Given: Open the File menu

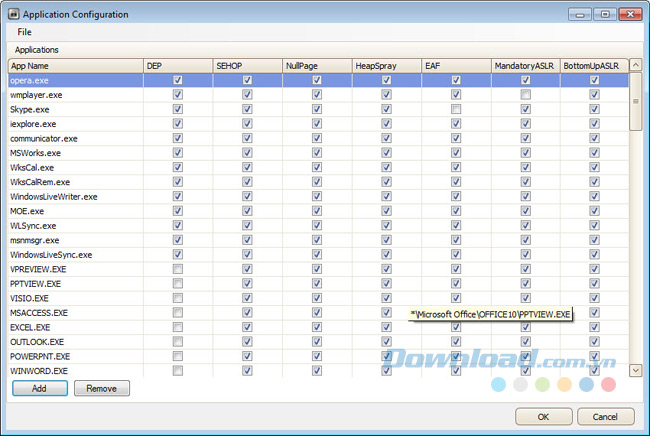Looking at the screenshot, I should [x=24, y=32].
